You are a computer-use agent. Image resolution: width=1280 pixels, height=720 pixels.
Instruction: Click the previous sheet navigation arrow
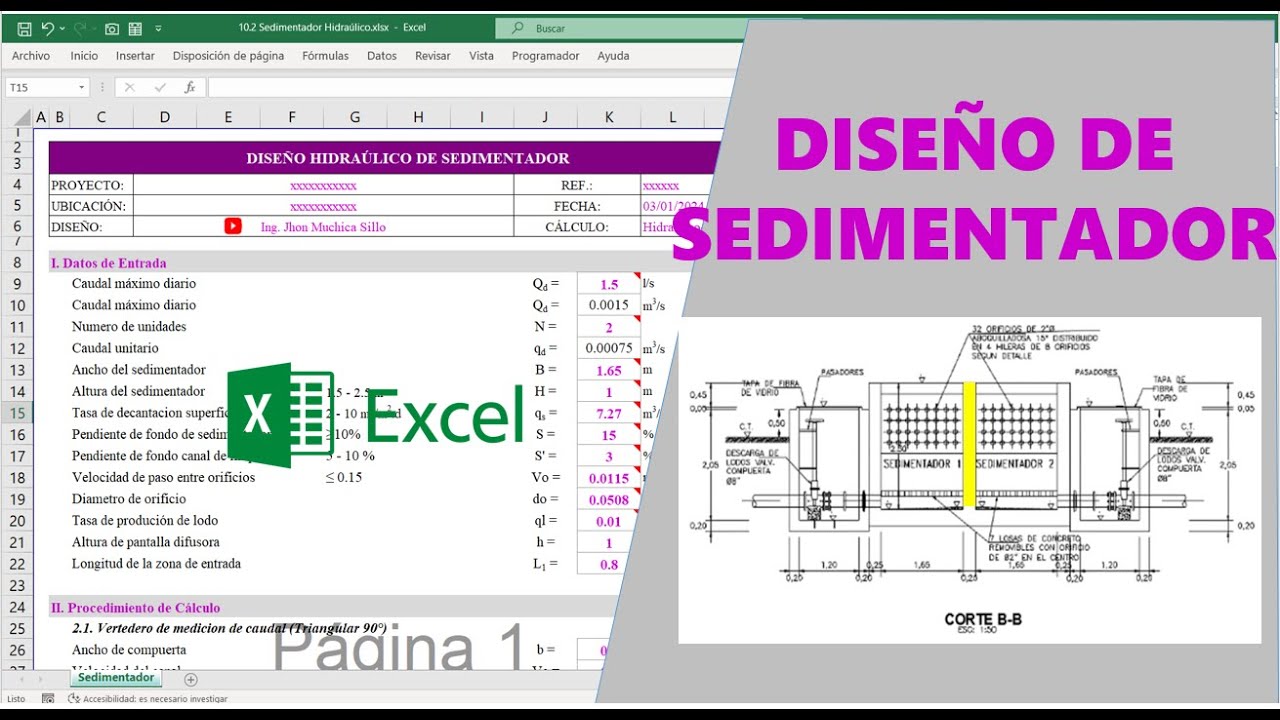click(20, 679)
